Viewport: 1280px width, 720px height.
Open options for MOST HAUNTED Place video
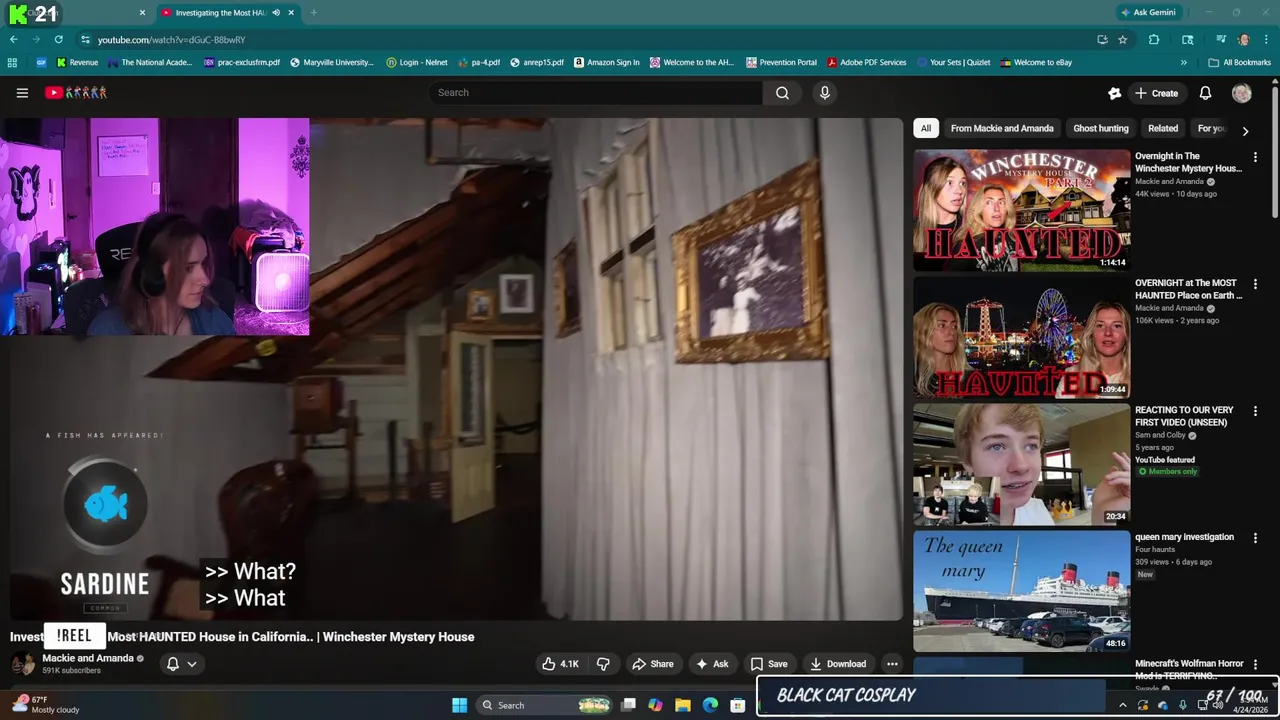point(1255,284)
